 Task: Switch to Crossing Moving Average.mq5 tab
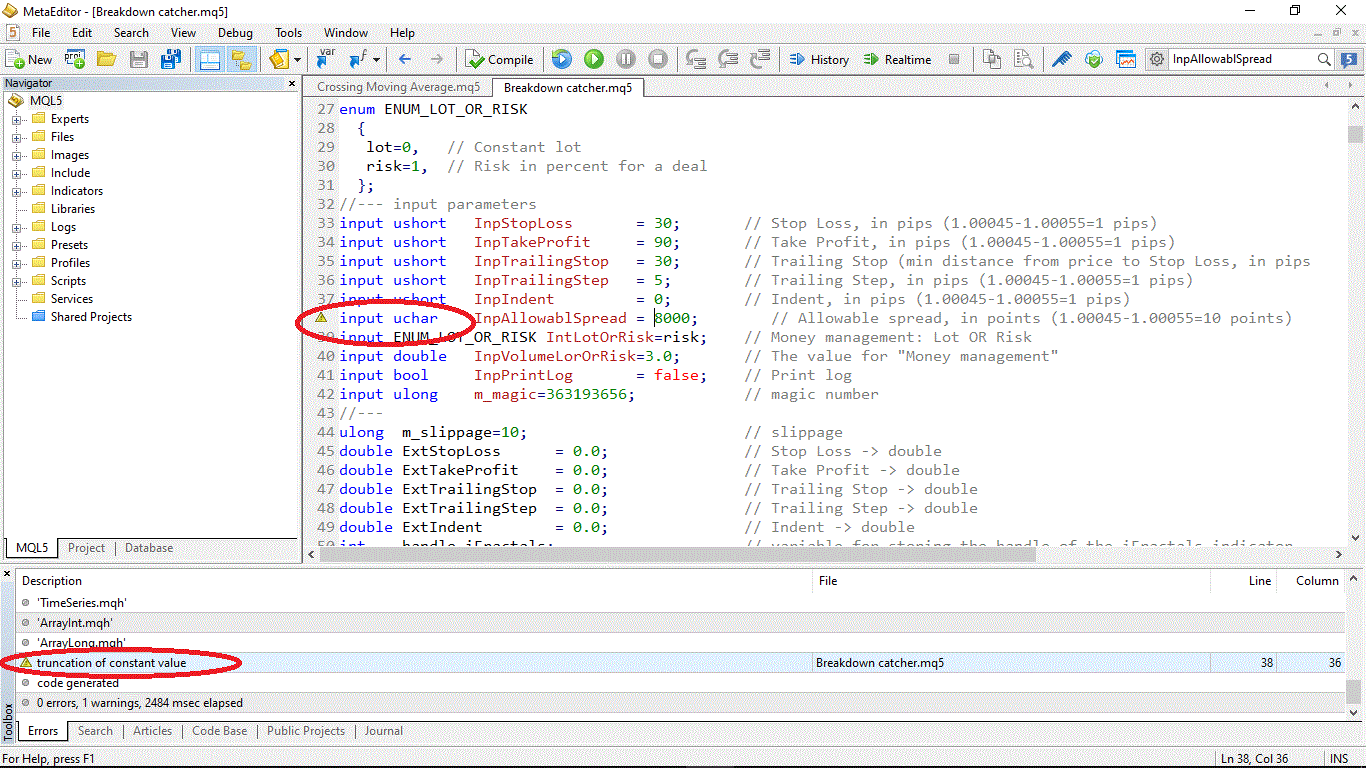(398, 88)
